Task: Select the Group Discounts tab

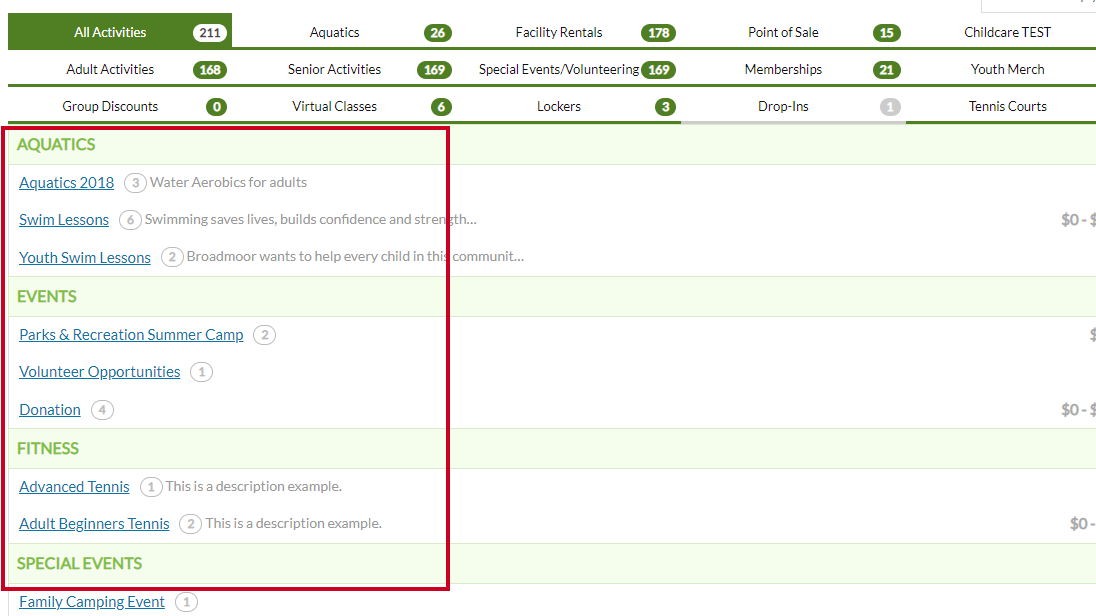Action: coord(110,106)
